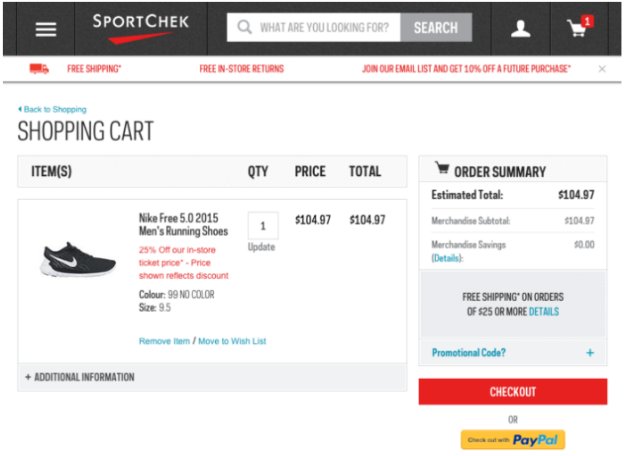Move item to Wish List

pos(232,341)
